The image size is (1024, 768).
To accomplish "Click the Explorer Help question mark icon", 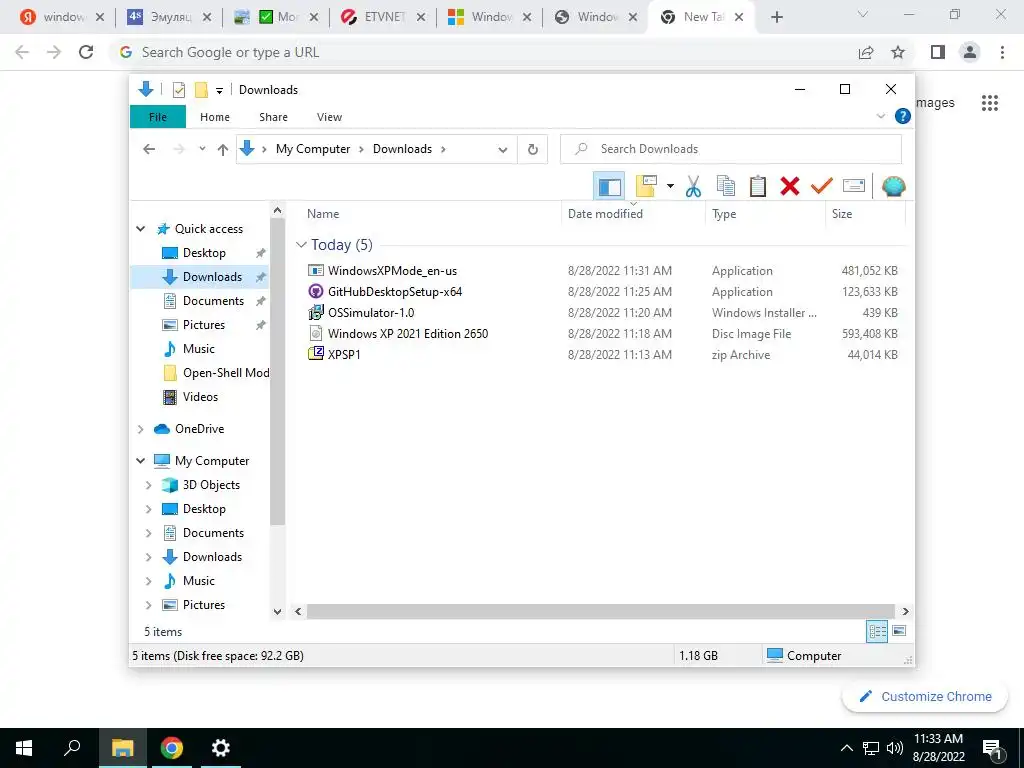I will click(903, 116).
